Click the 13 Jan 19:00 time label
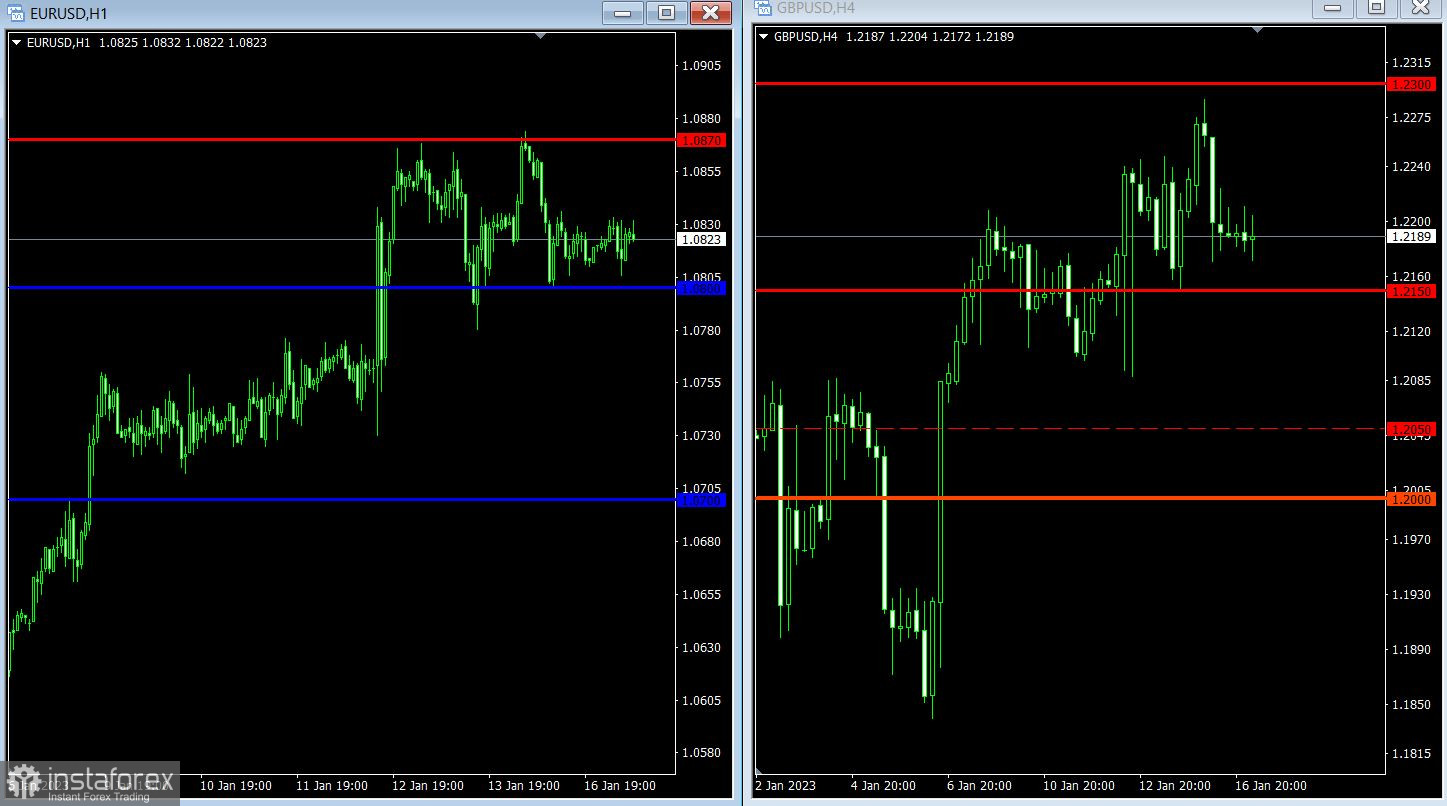The image size is (1447, 806). click(x=524, y=786)
